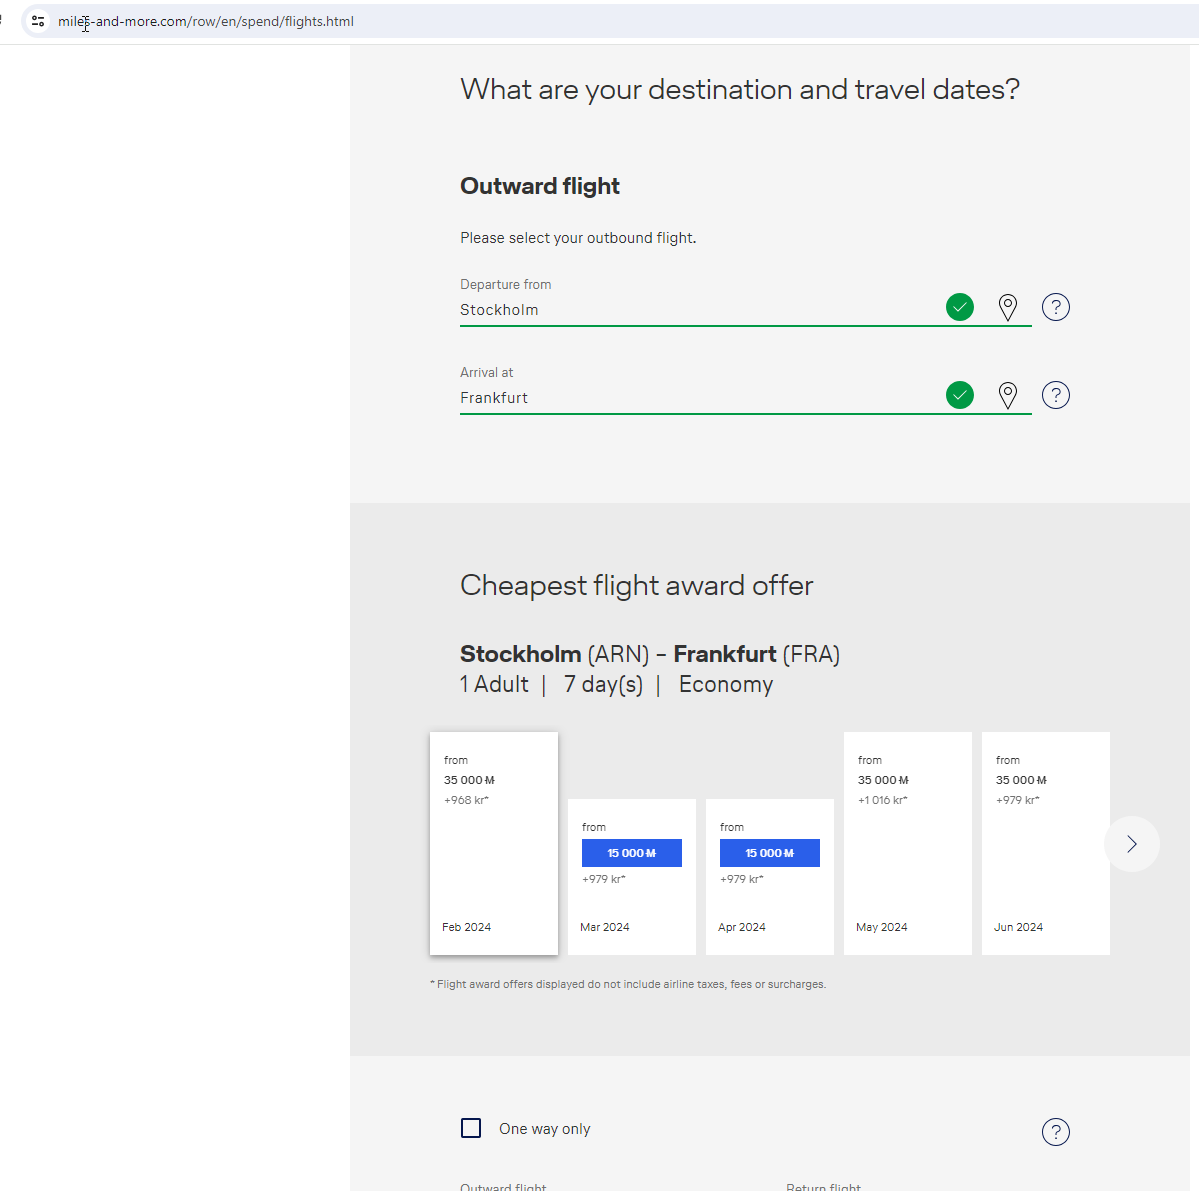The height and width of the screenshot is (1191, 1199).
Task: Show next months with right chevron arrow
Action: (x=1131, y=844)
